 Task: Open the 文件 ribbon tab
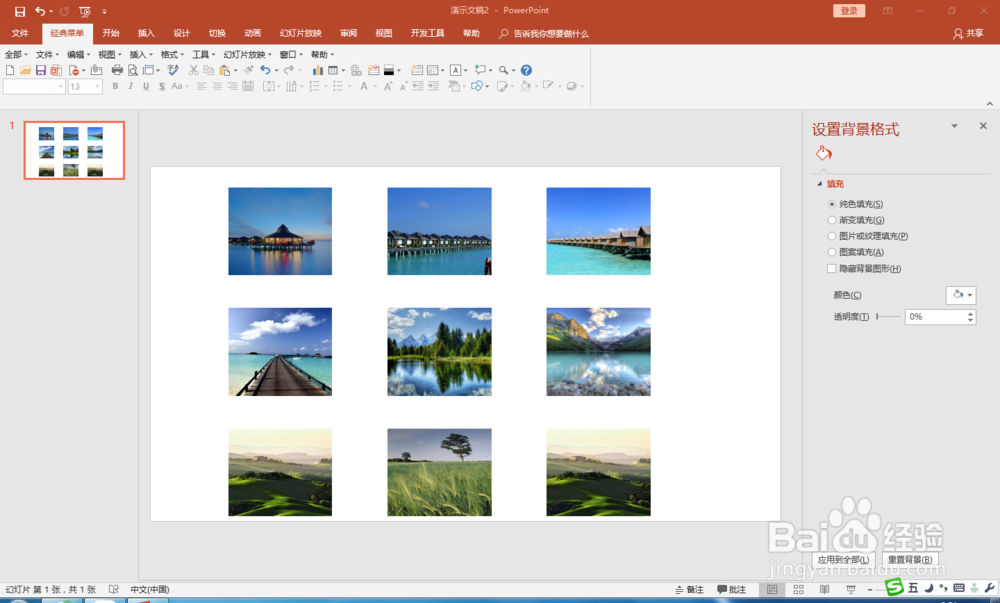point(20,33)
